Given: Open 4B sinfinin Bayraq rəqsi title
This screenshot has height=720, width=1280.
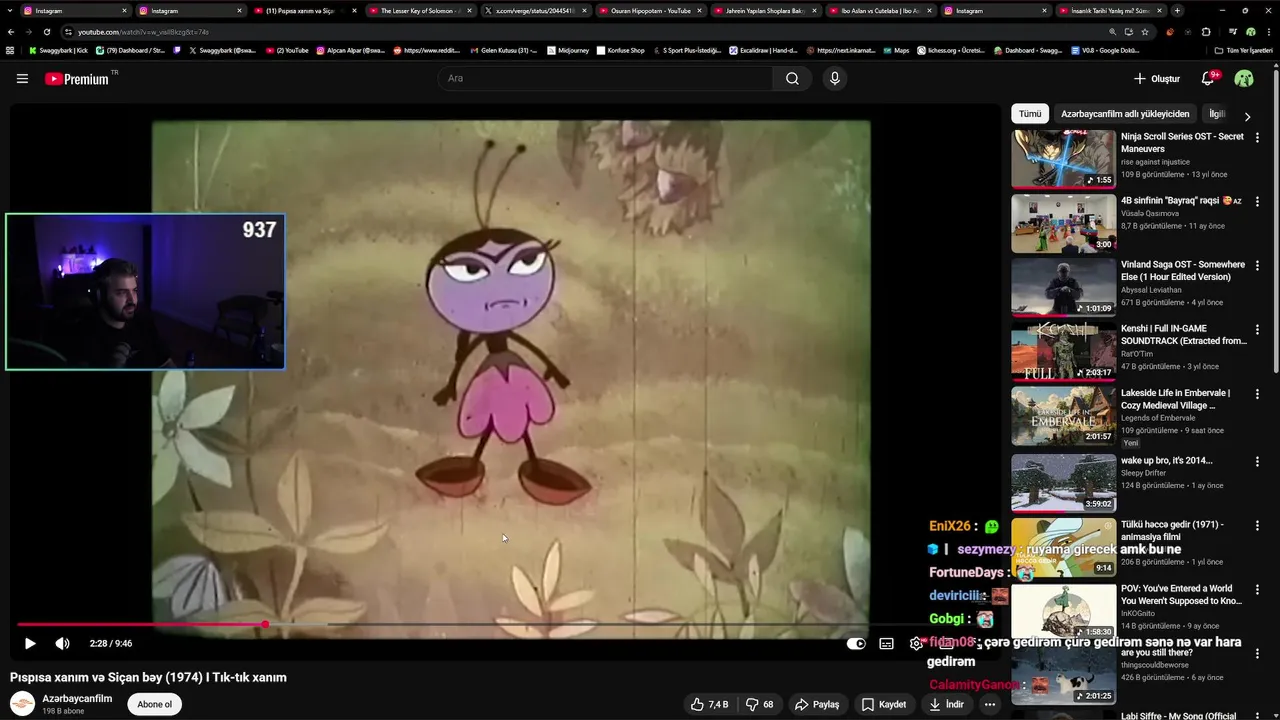Looking at the screenshot, I should 1181,201.
